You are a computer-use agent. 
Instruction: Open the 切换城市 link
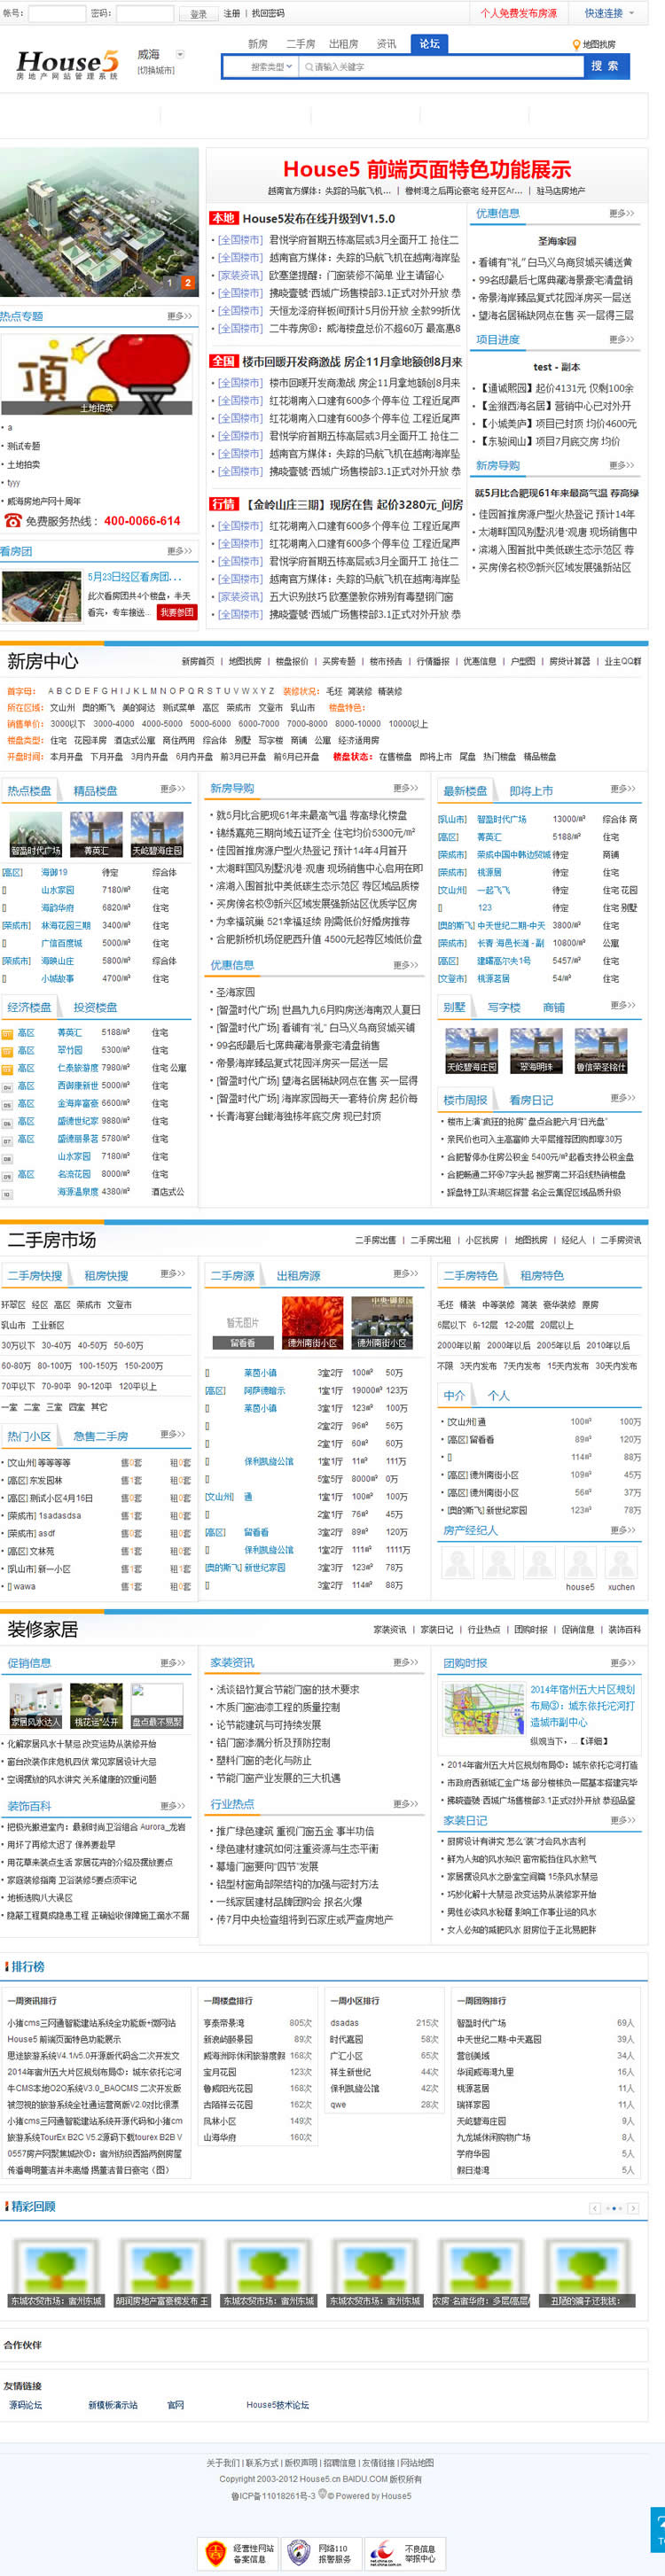tap(155, 70)
